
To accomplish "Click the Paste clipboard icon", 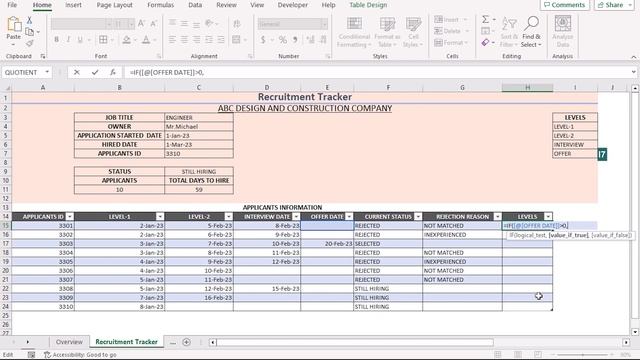I will click(13, 24).
